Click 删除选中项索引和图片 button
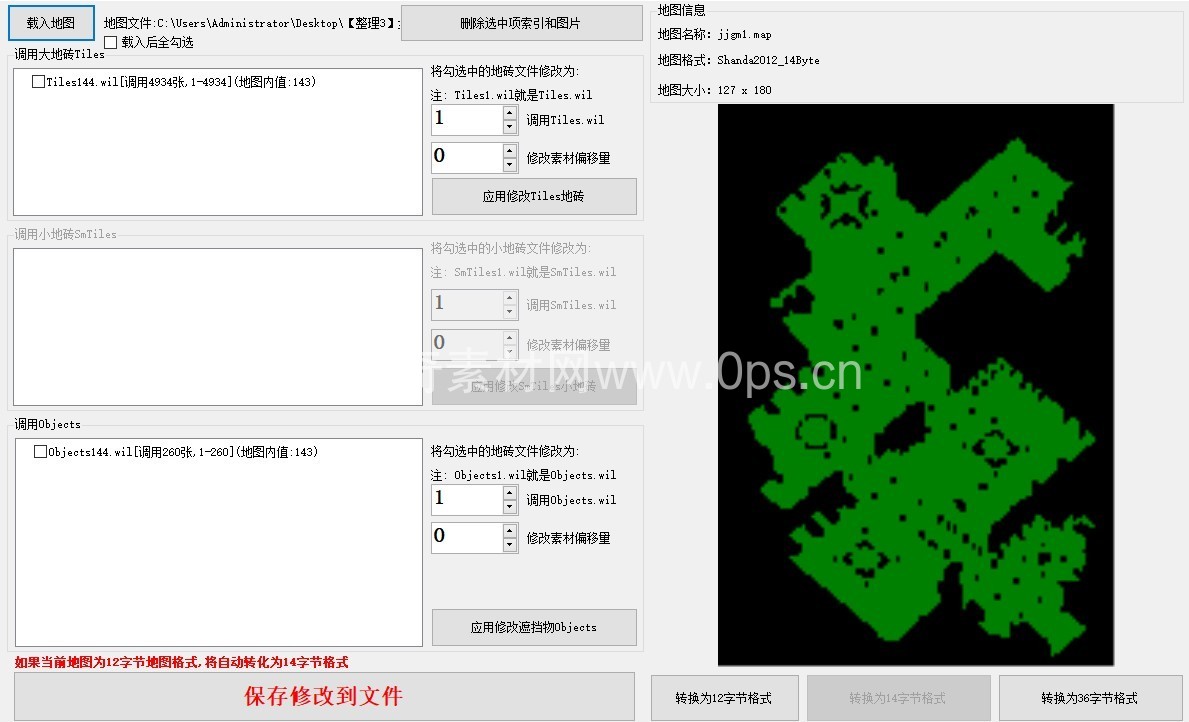The image size is (1189, 722). click(520, 23)
